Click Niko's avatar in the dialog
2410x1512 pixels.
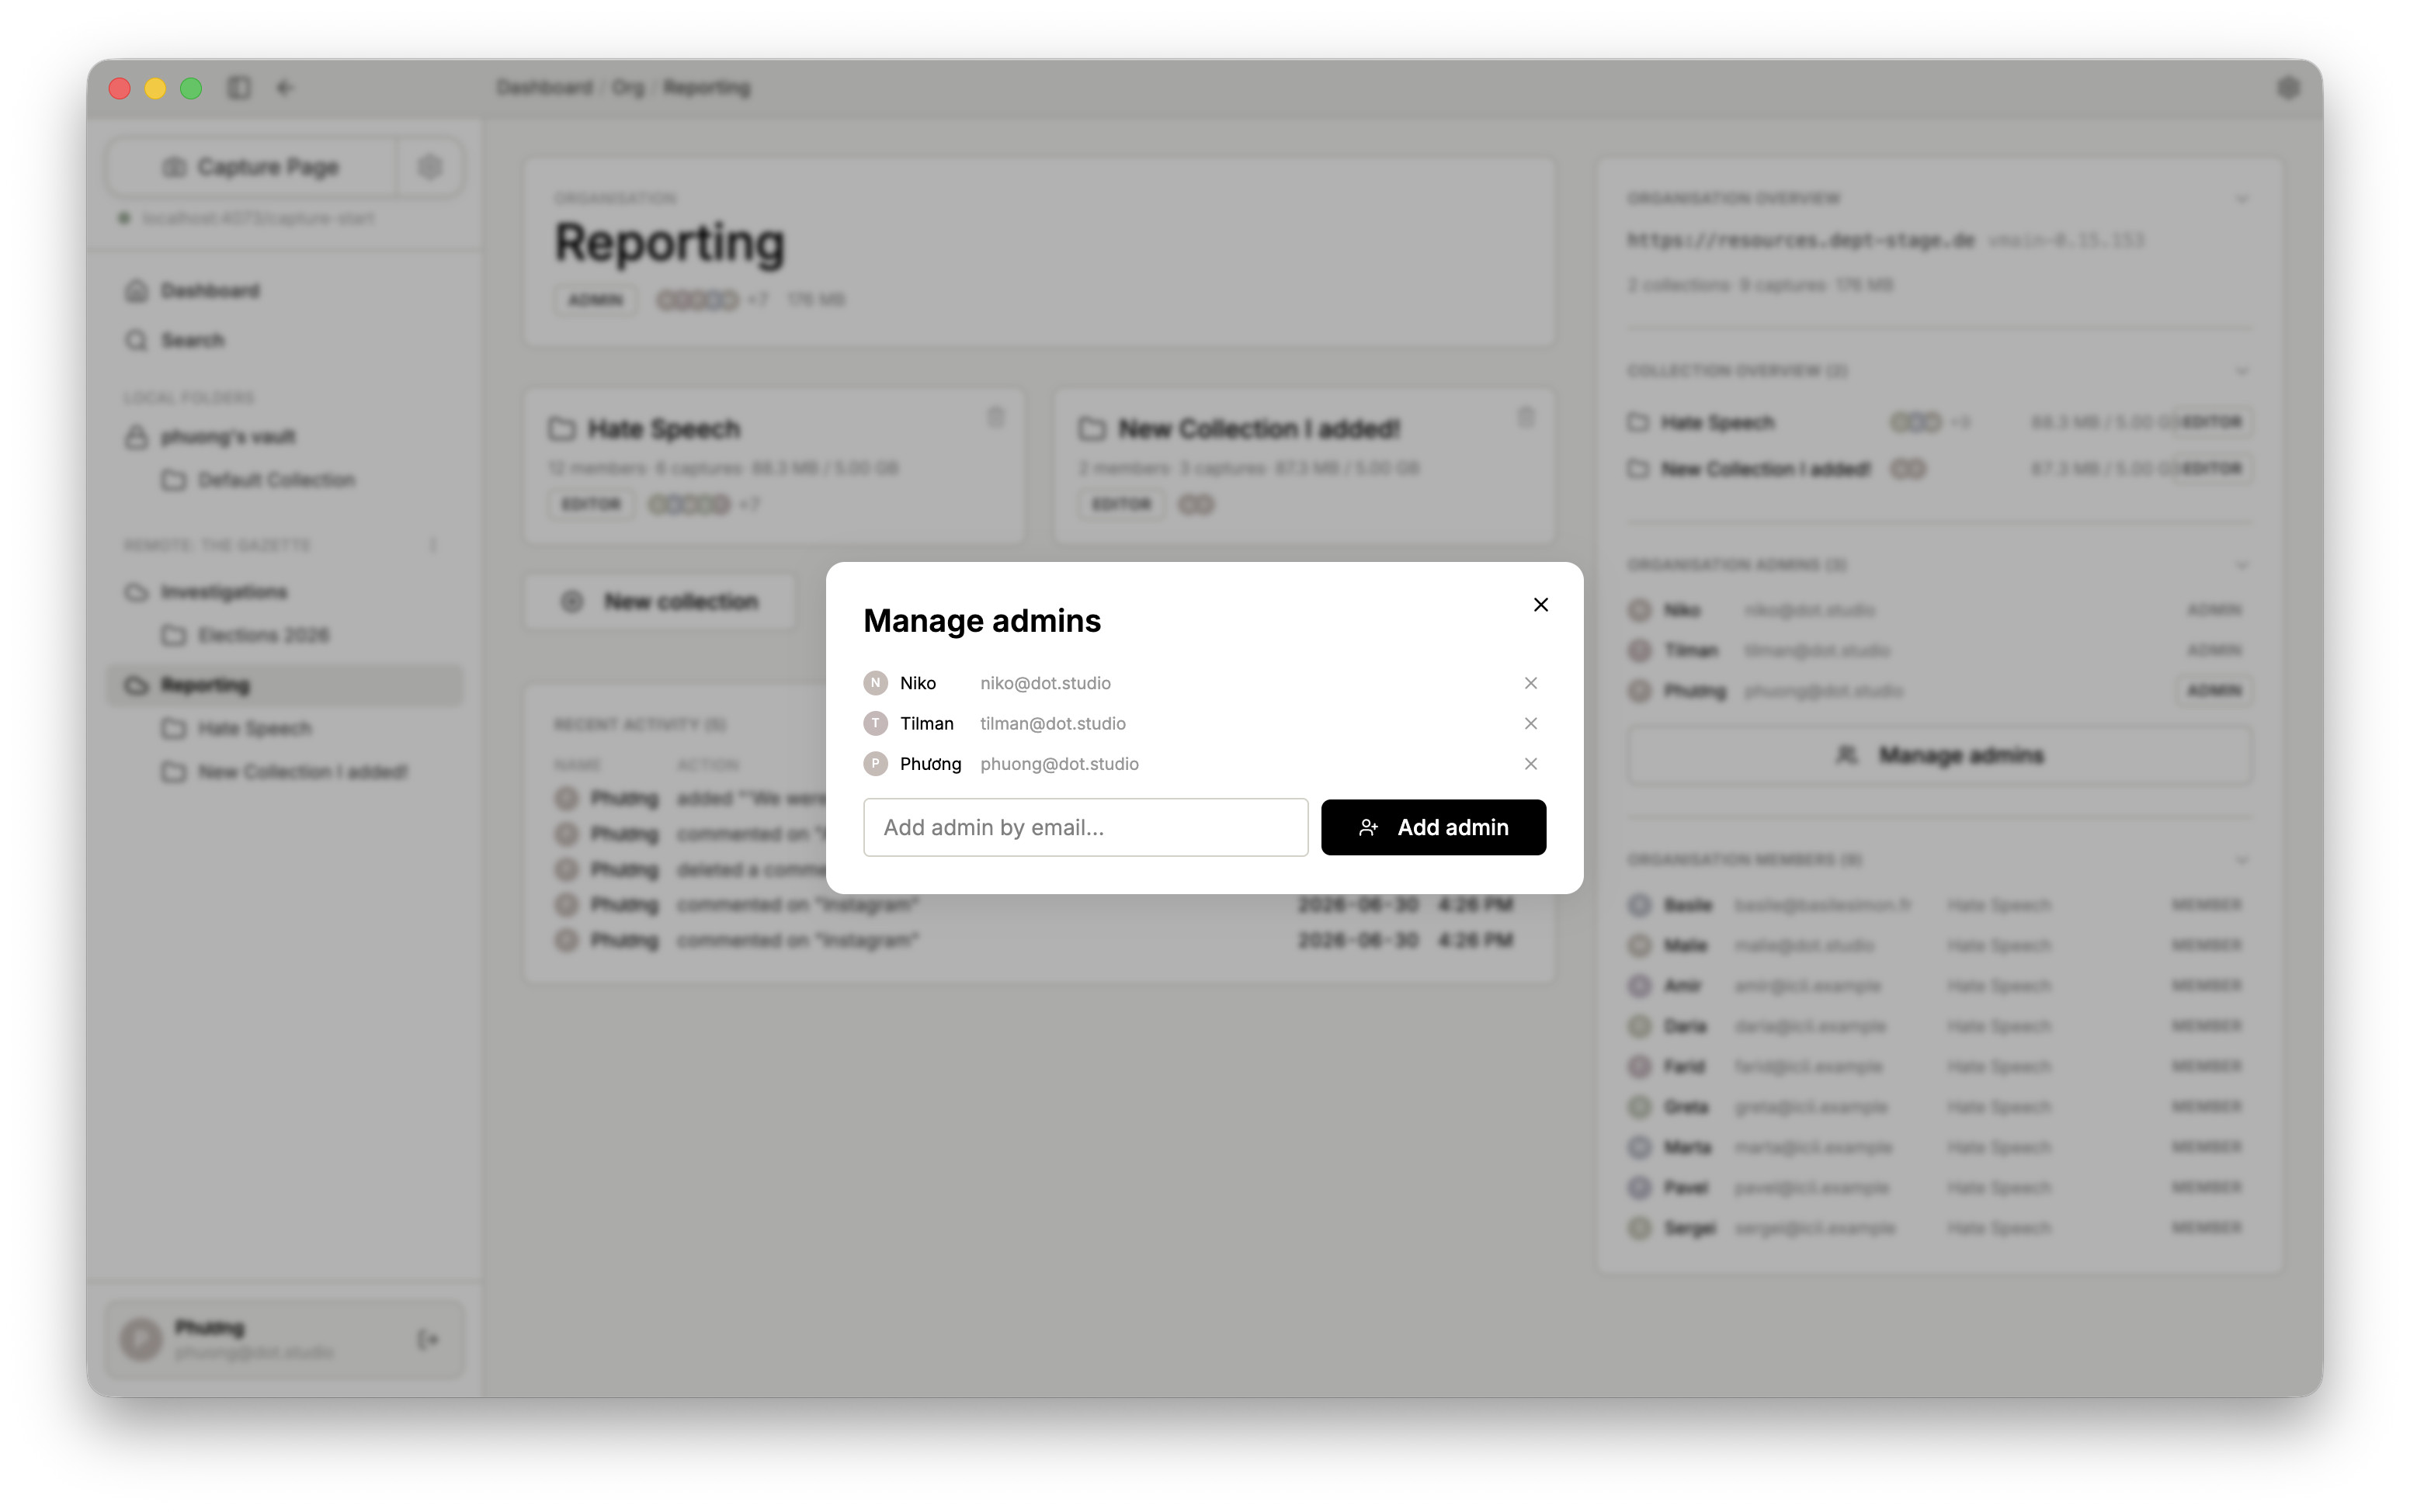[x=875, y=683]
